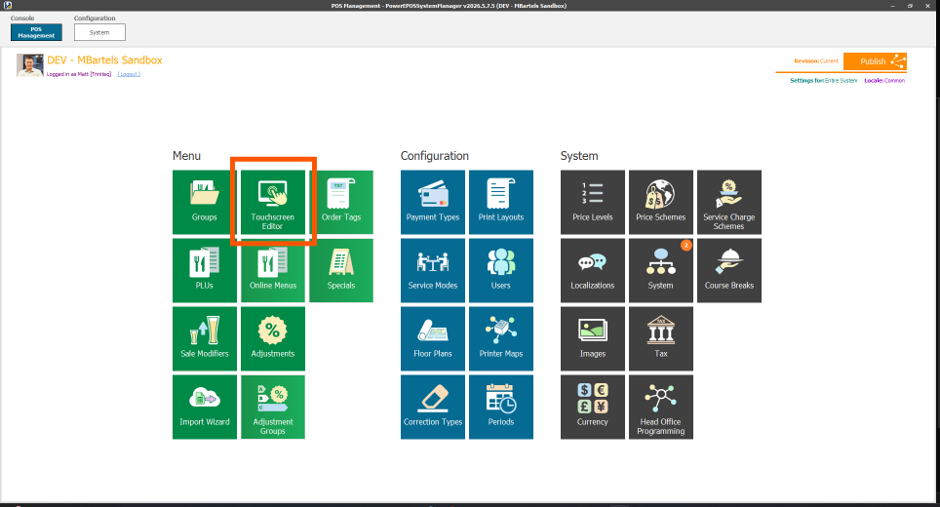
Task: Open the PLUs tile
Action: (204, 270)
